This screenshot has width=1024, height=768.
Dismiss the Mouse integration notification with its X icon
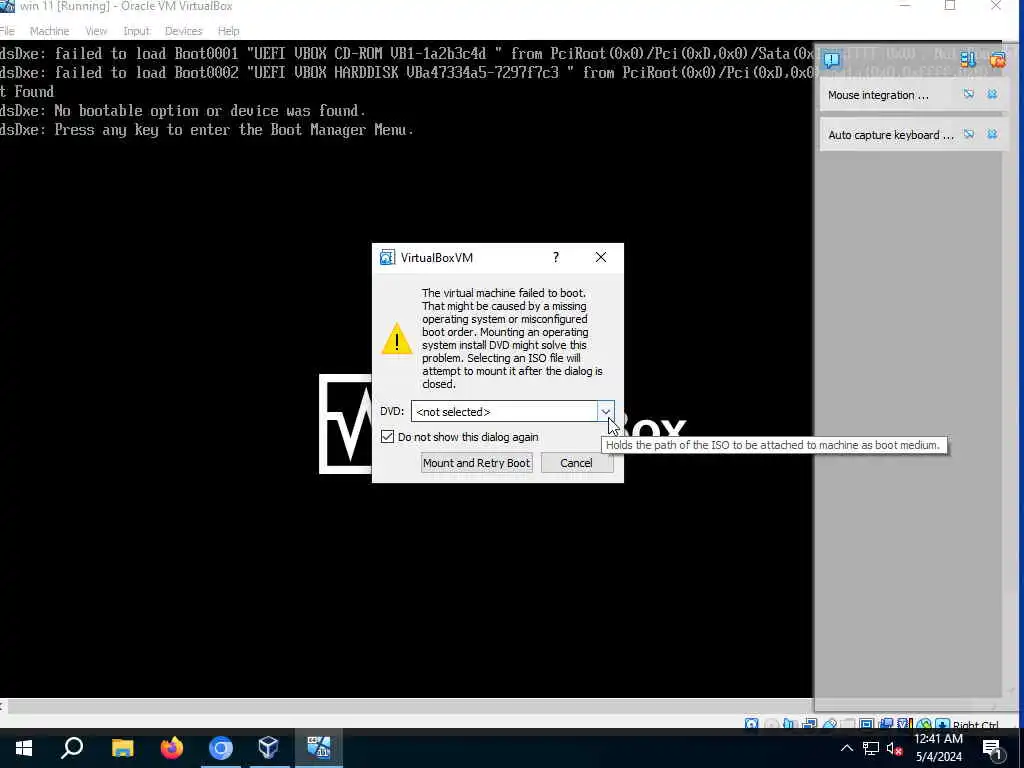(992, 95)
